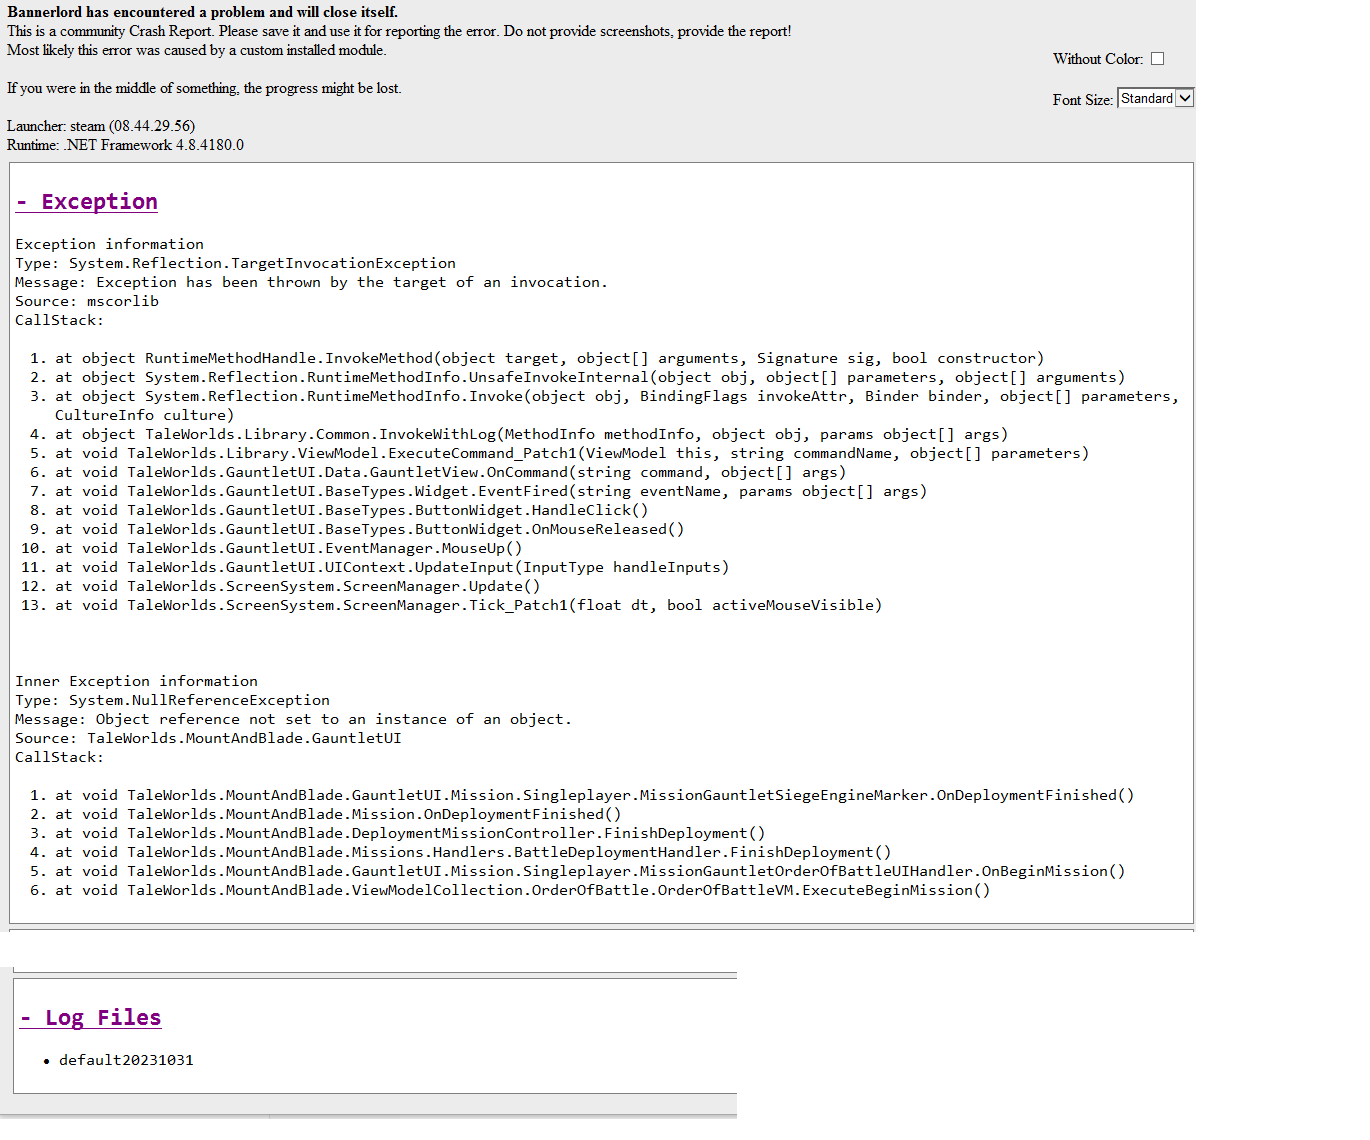
Task: Click 'Exception has been thrown' message line
Action: (311, 282)
